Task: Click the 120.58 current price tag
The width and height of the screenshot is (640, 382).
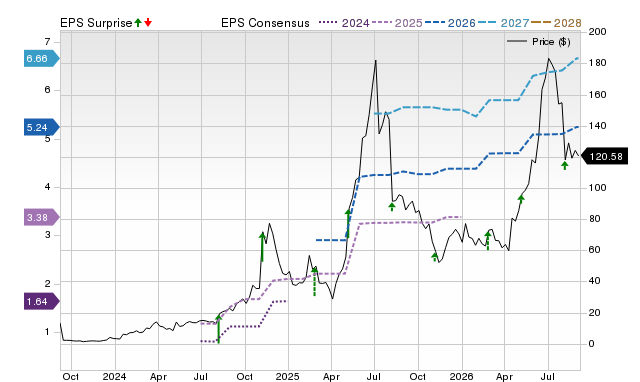Action: 604,156
